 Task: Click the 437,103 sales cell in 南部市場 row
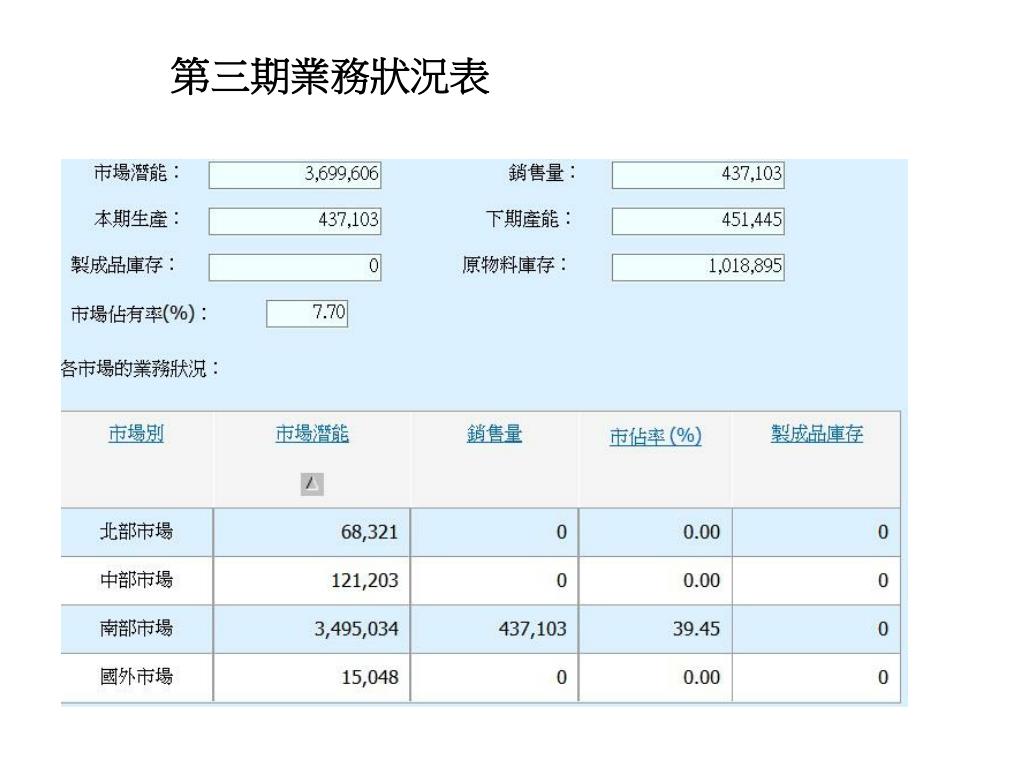click(494, 629)
